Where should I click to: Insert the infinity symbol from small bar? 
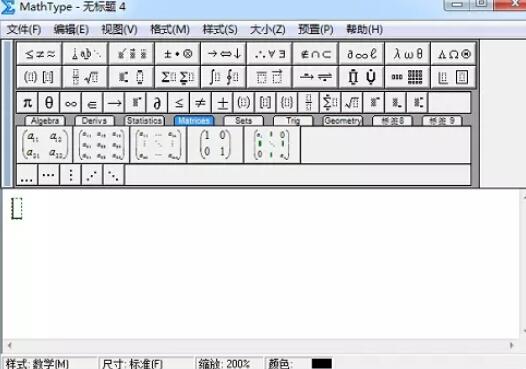coord(71,103)
